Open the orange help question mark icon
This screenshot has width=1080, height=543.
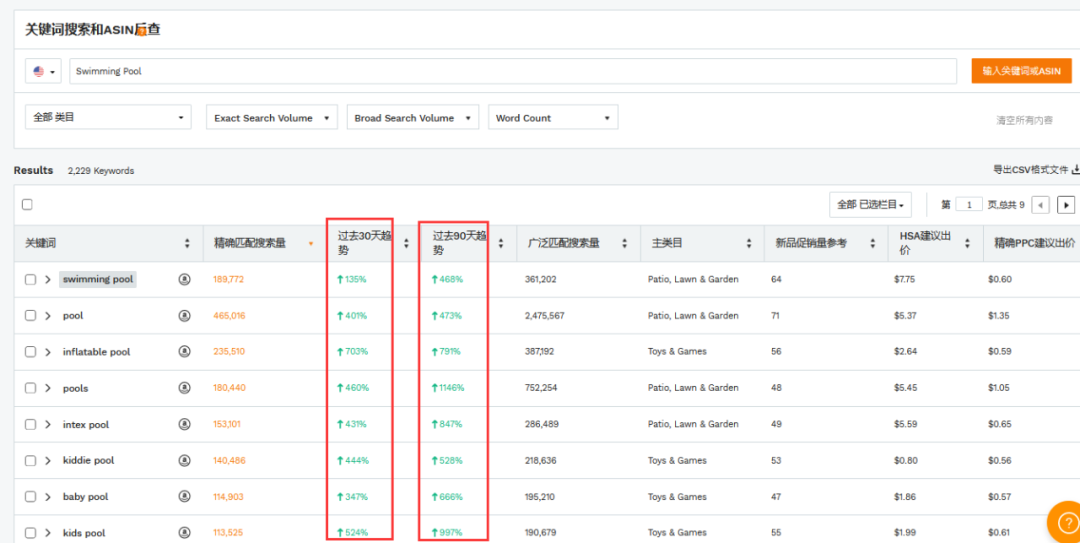(1066, 524)
